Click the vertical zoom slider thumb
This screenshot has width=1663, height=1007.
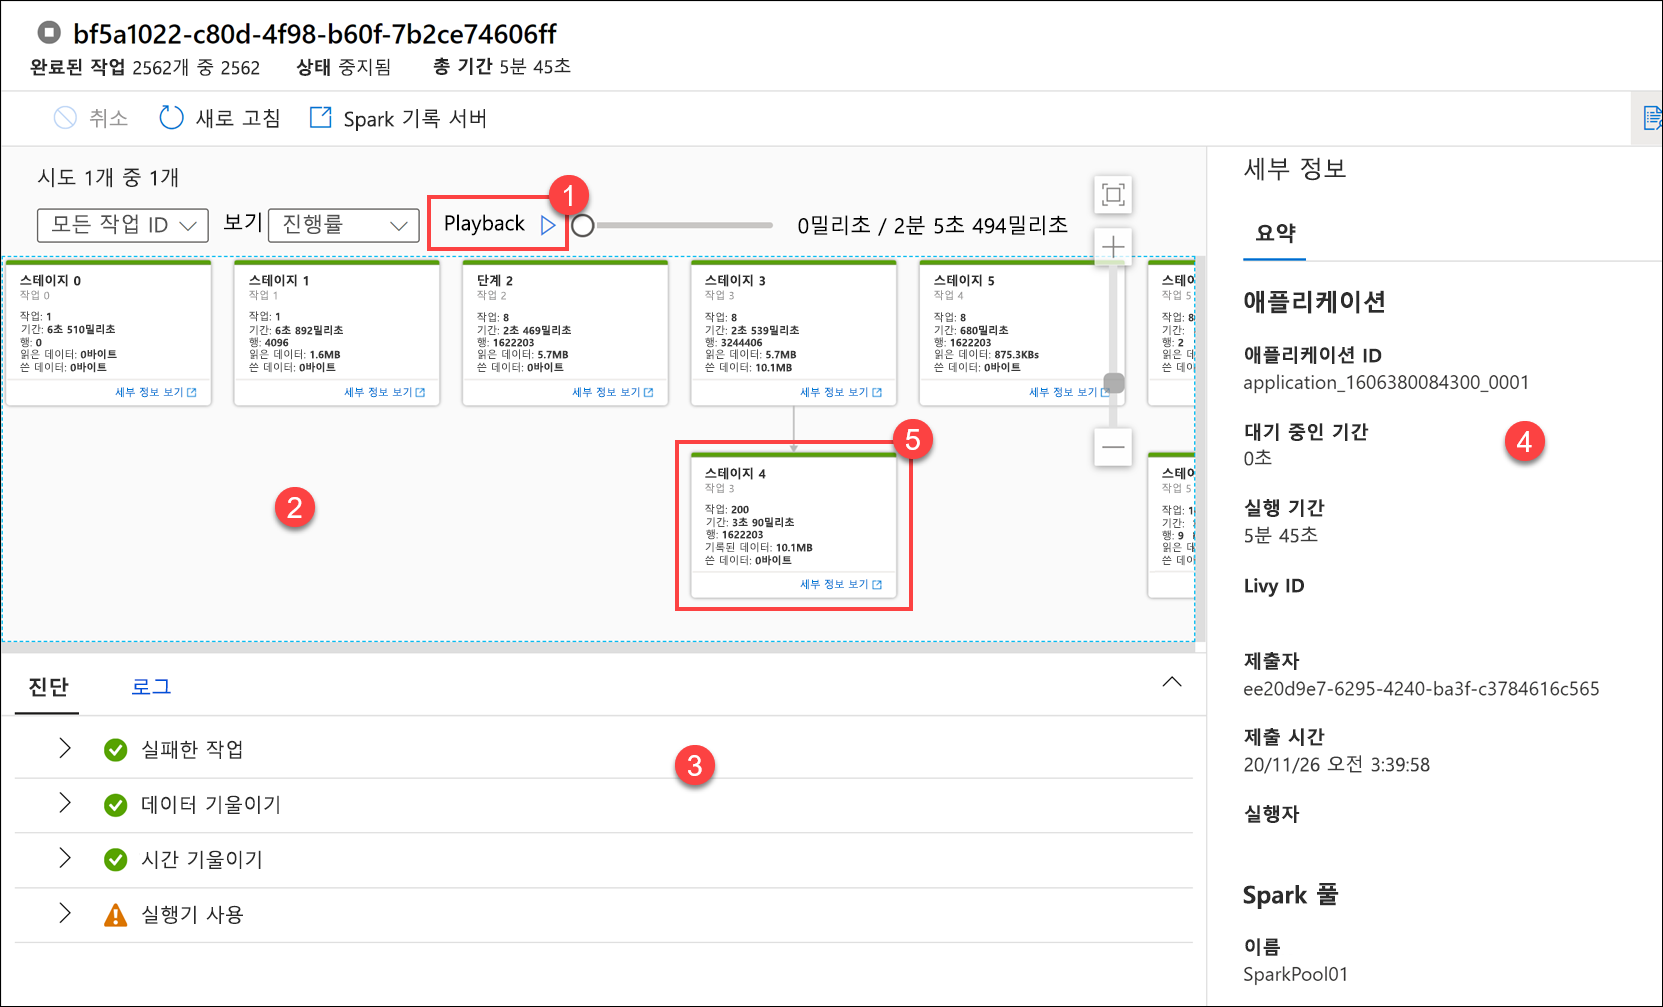click(x=1114, y=383)
